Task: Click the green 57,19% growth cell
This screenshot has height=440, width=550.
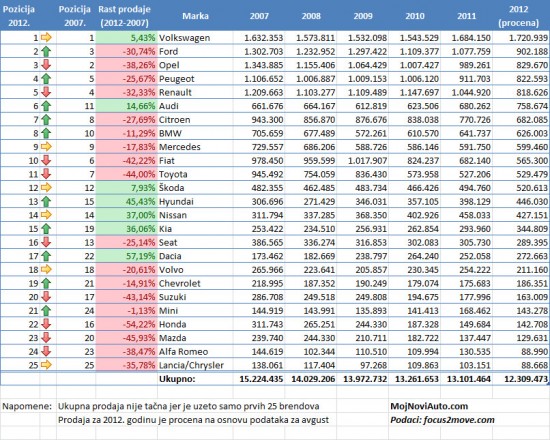Action: 126,256
